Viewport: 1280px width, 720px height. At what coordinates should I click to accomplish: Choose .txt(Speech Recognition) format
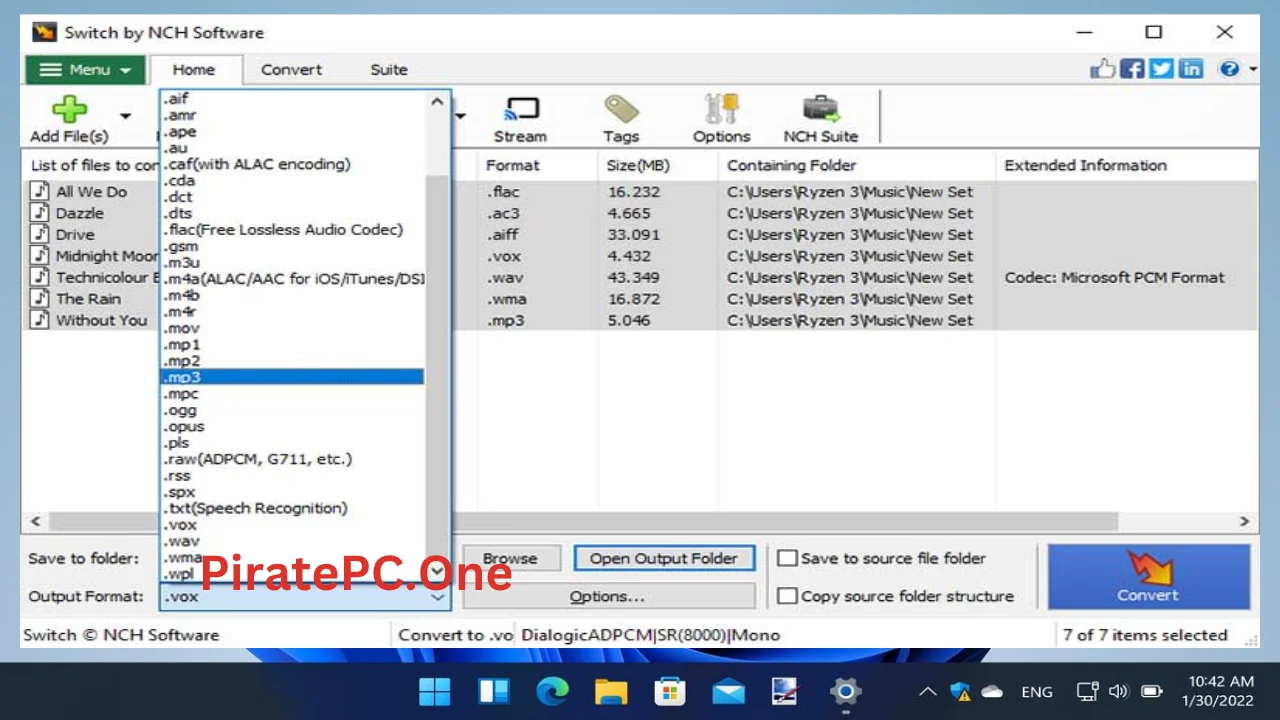point(292,508)
